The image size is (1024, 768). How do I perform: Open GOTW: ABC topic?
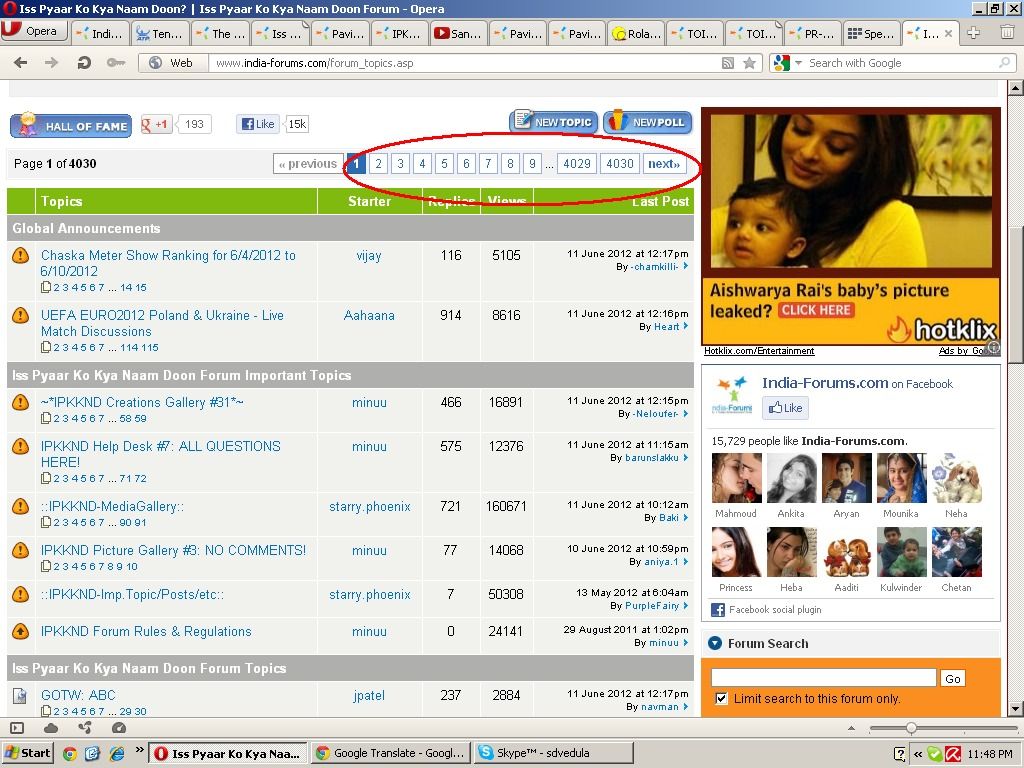pos(78,695)
